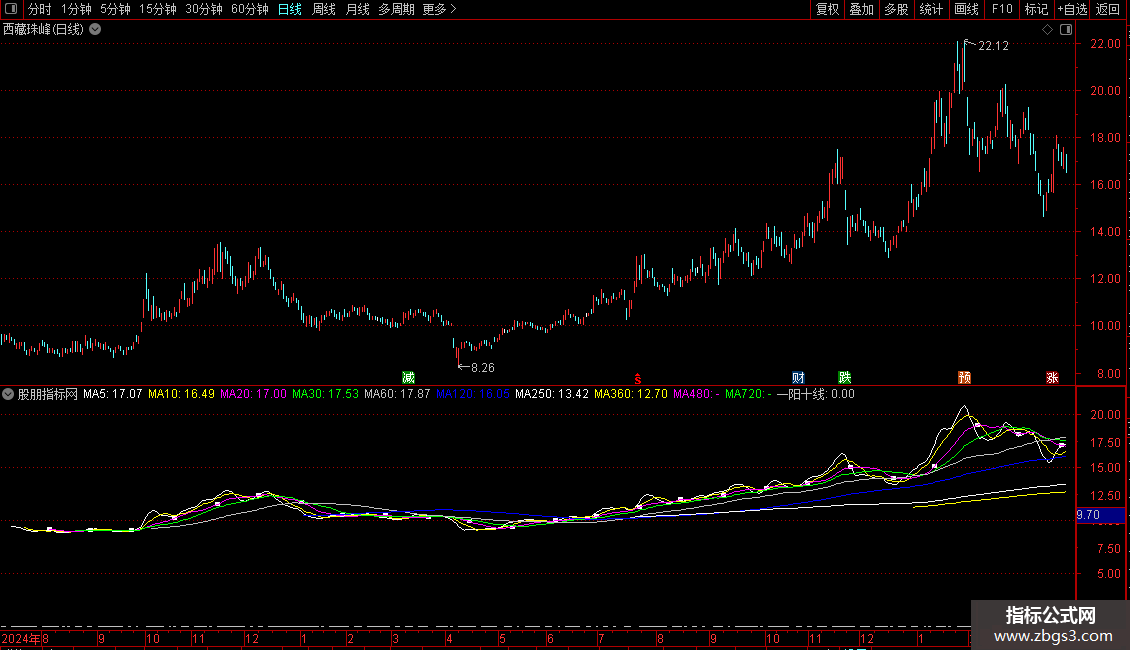Select the 1分钟 period
1130x650 pixels.
76,9
